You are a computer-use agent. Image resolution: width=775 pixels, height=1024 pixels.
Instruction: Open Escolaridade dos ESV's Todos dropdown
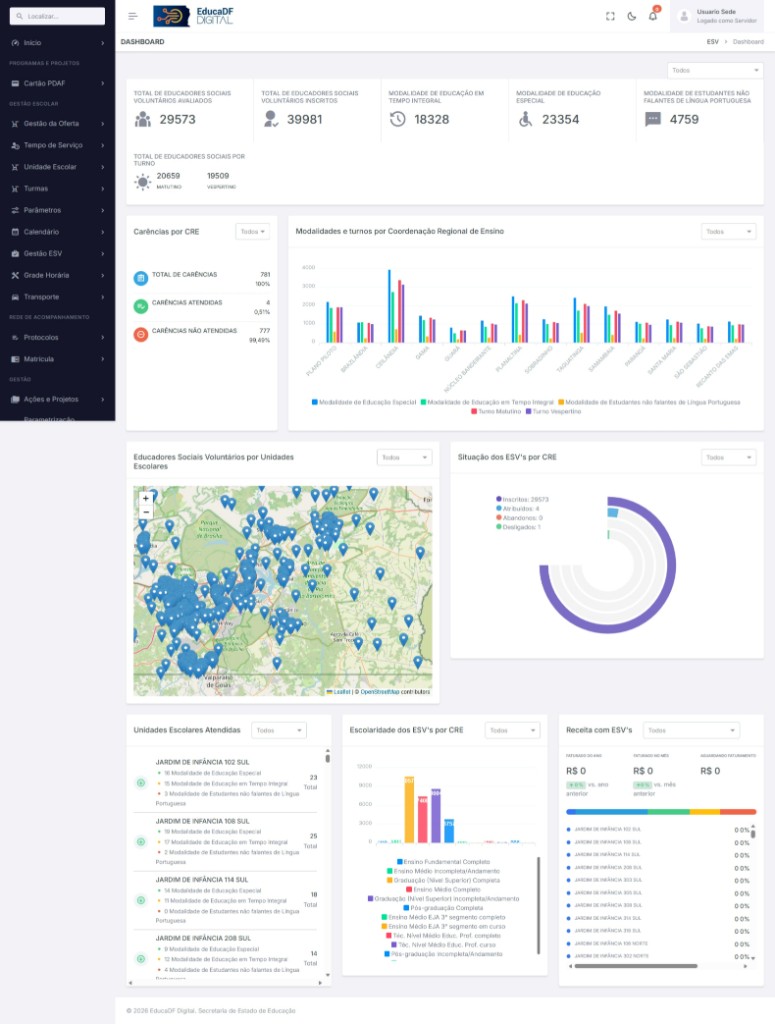(x=513, y=730)
